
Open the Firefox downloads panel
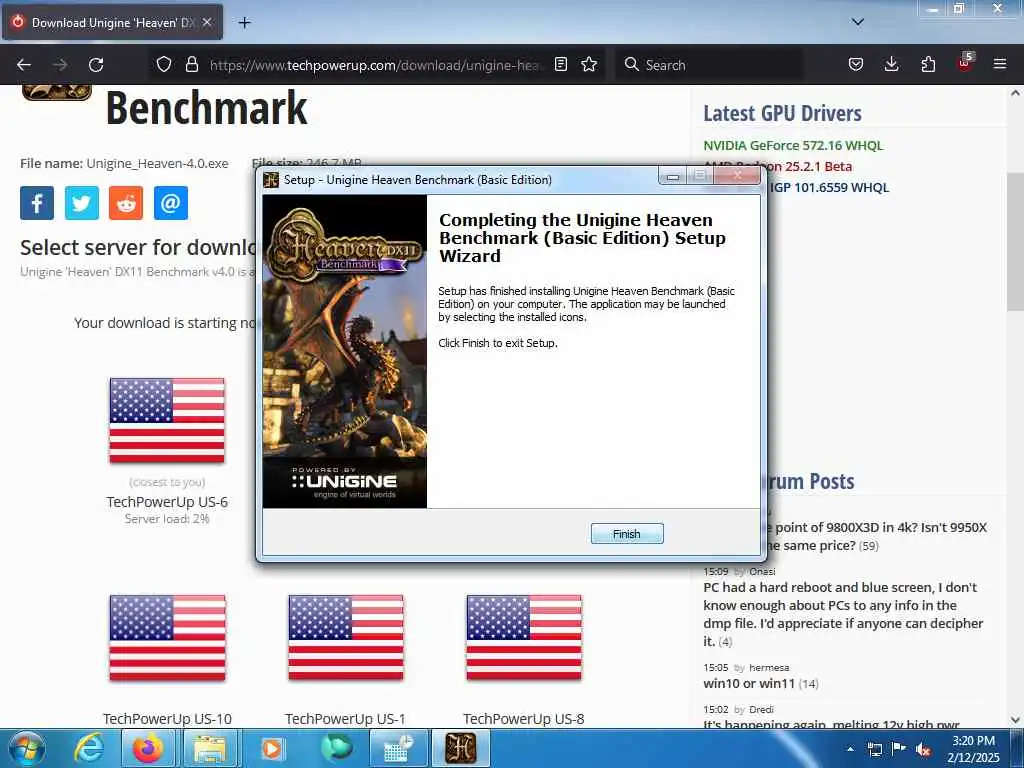tap(891, 64)
